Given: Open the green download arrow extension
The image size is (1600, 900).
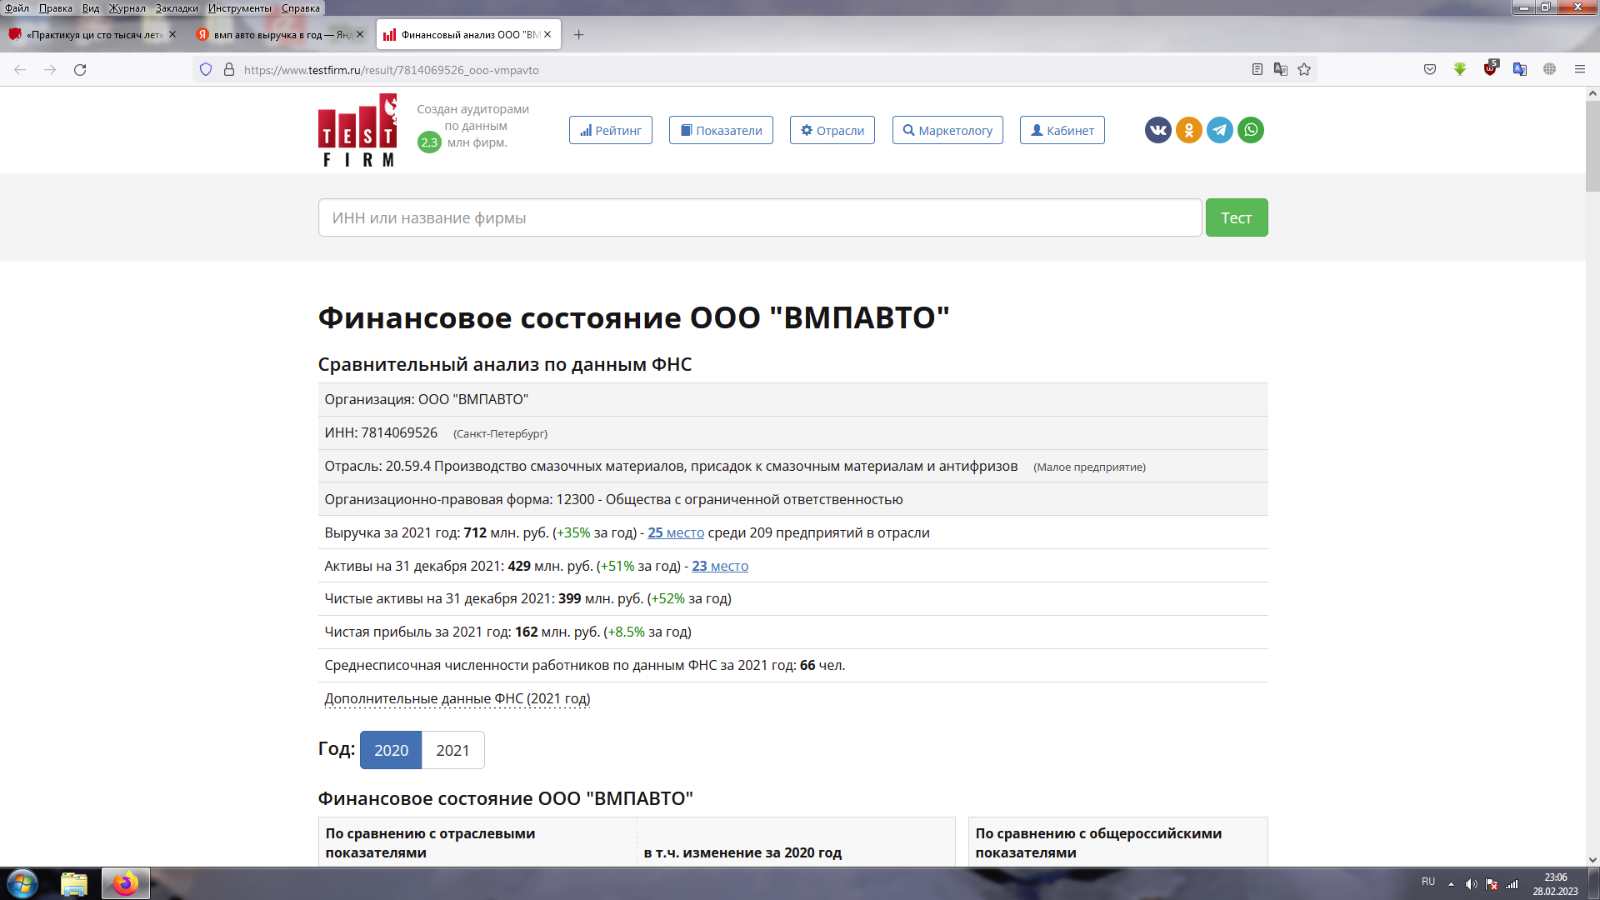Looking at the screenshot, I should click(1460, 70).
